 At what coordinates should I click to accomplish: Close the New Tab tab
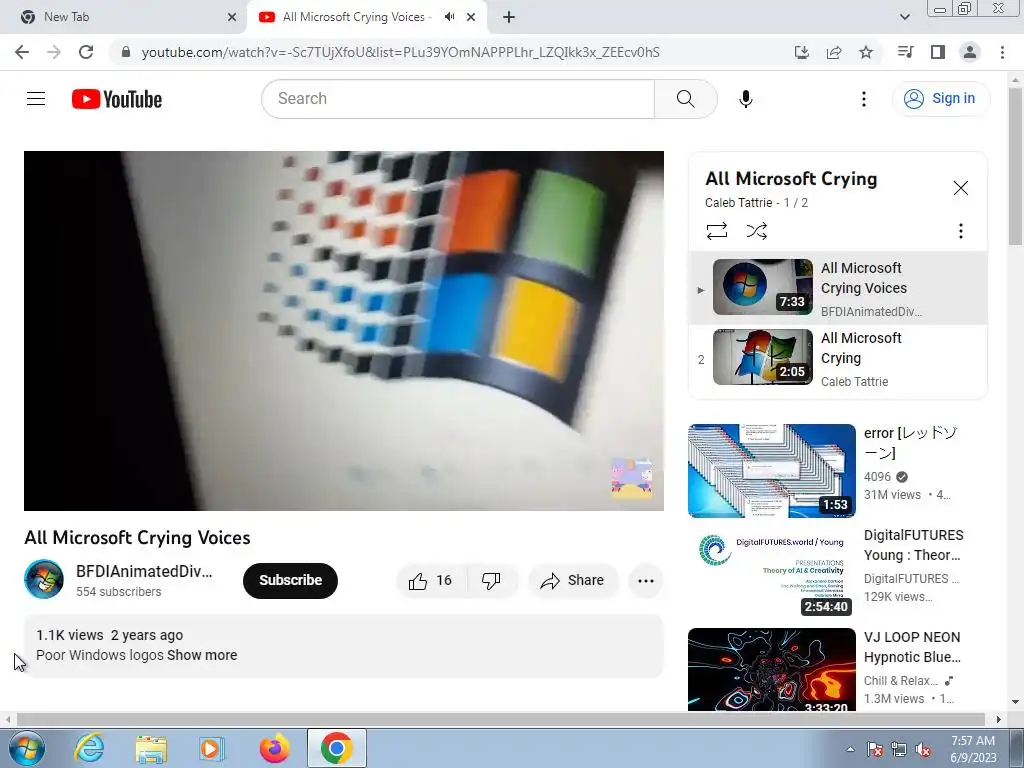(232, 17)
